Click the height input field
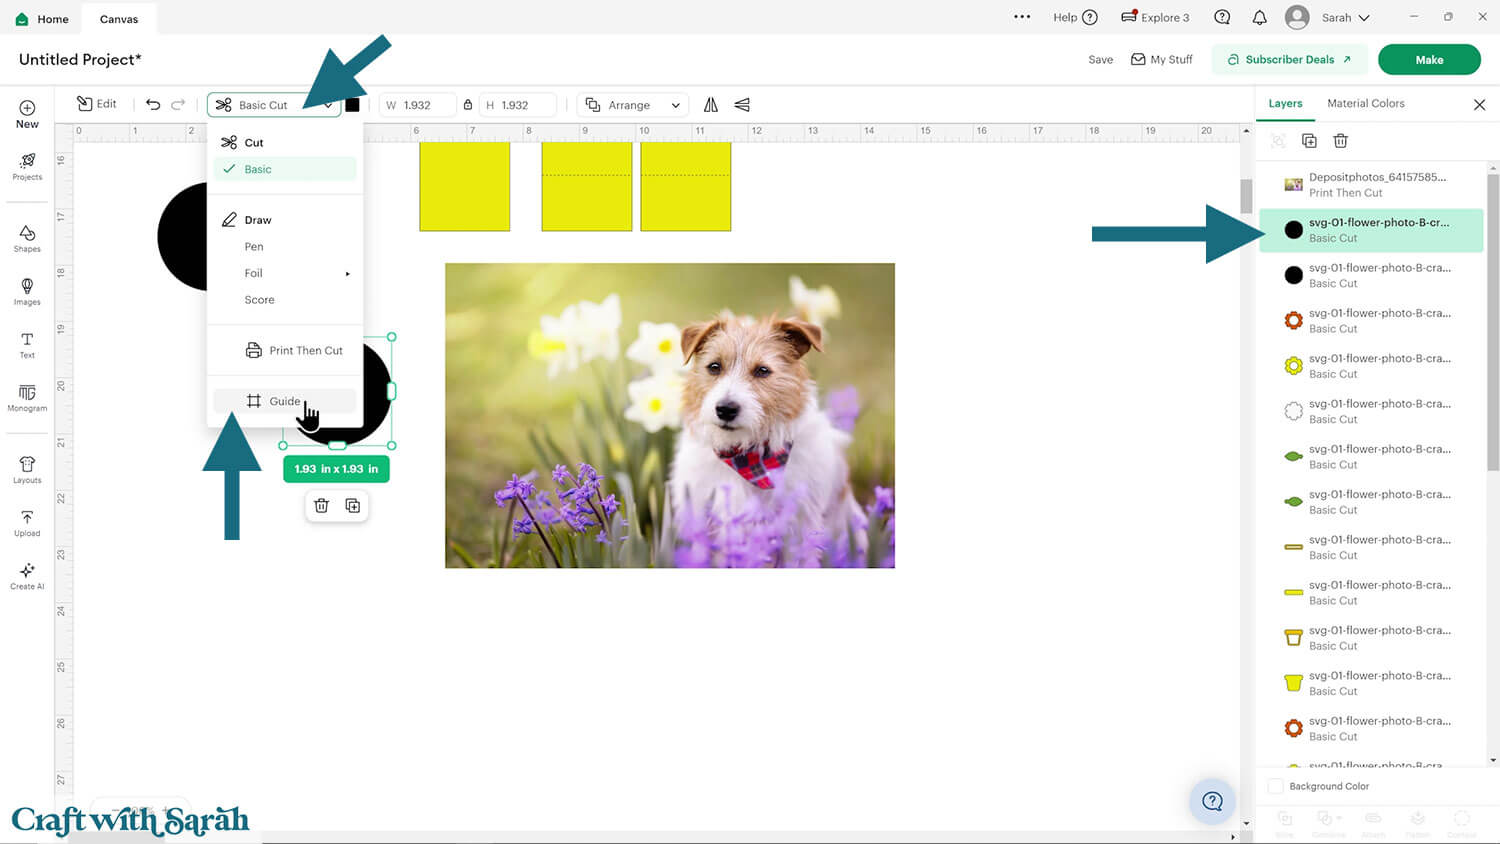 [x=517, y=105]
